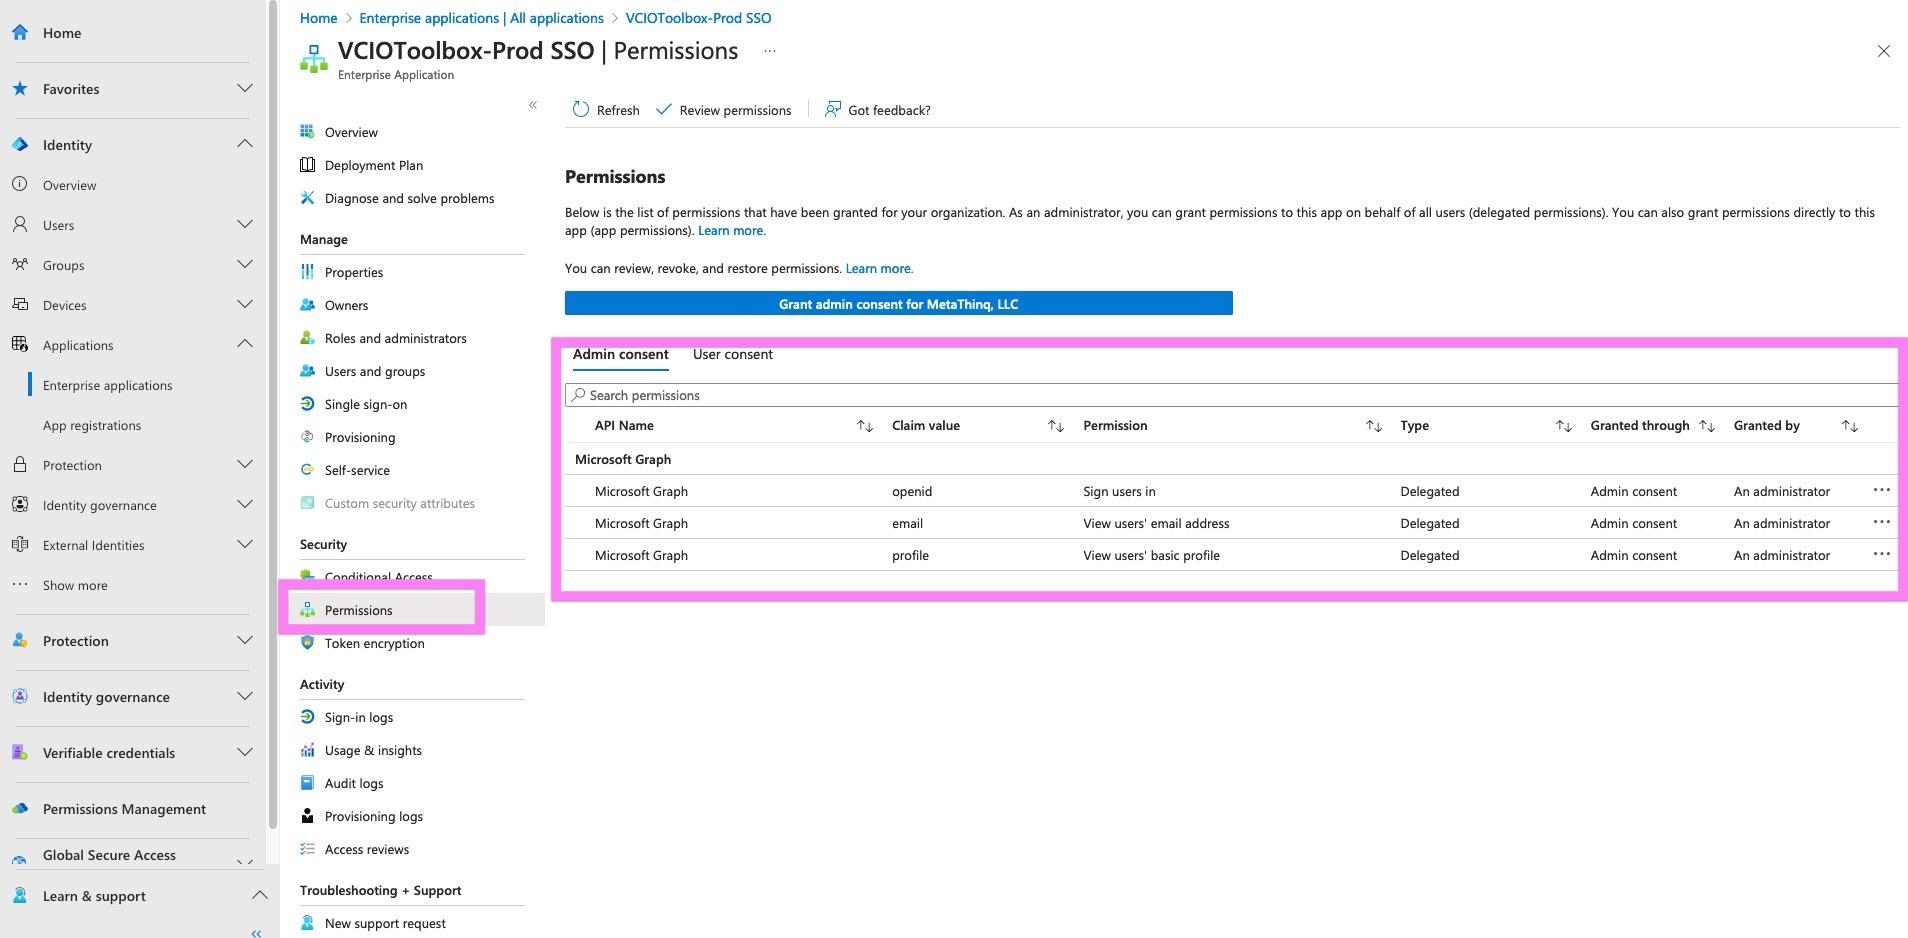Image resolution: width=1908 pixels, height=938 pixels.
Task: Click the Refresh circular arrow icon
Action: 581,110
